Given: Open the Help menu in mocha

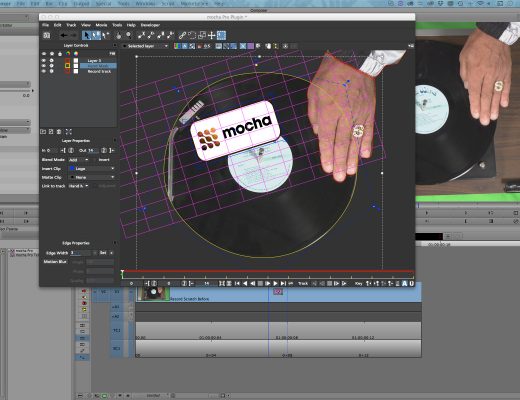Looking at the screenshot, I should click(x=131, y=25).
